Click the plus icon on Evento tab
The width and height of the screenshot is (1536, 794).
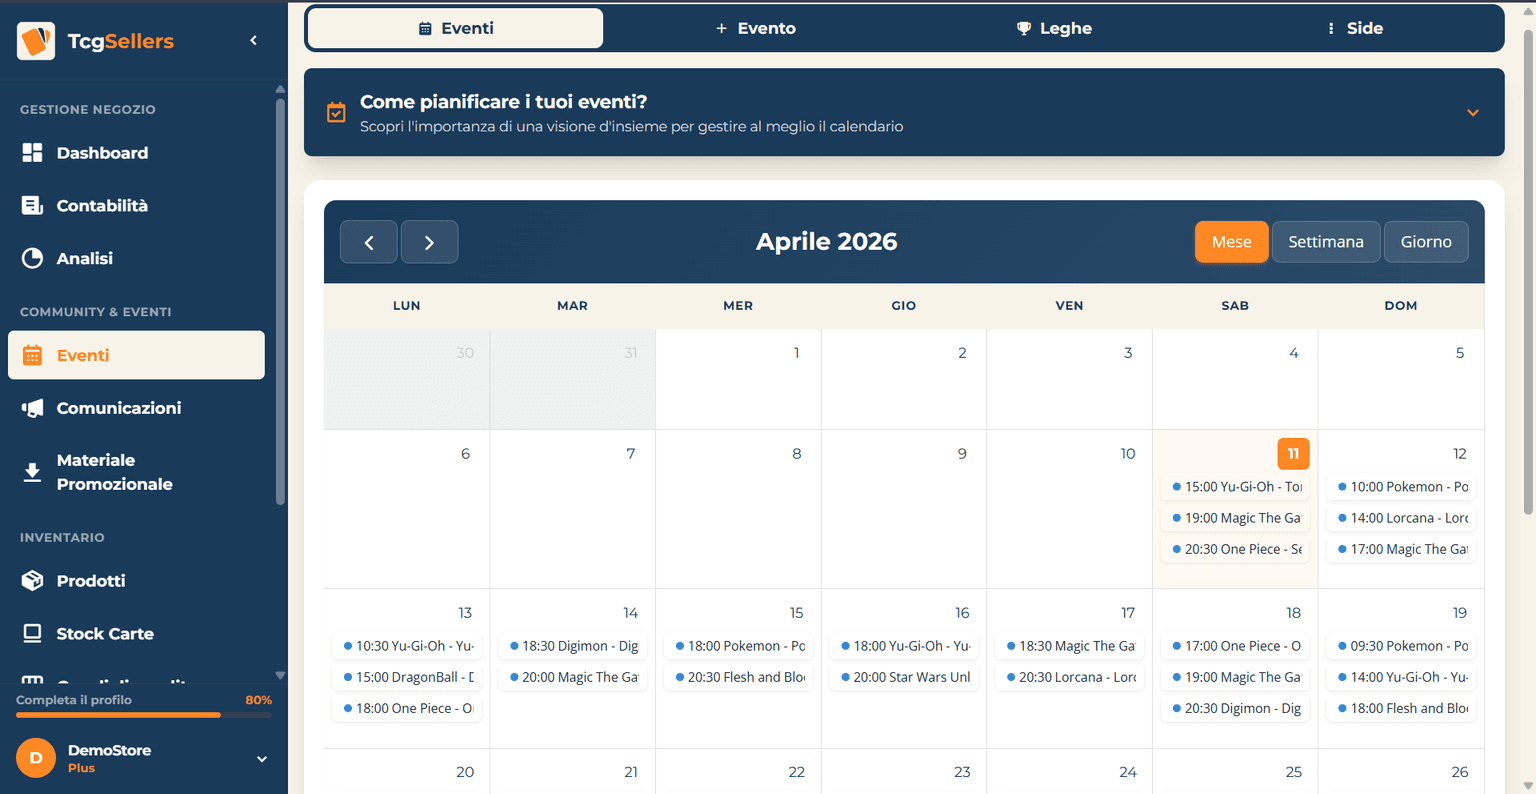click(721, 28)
